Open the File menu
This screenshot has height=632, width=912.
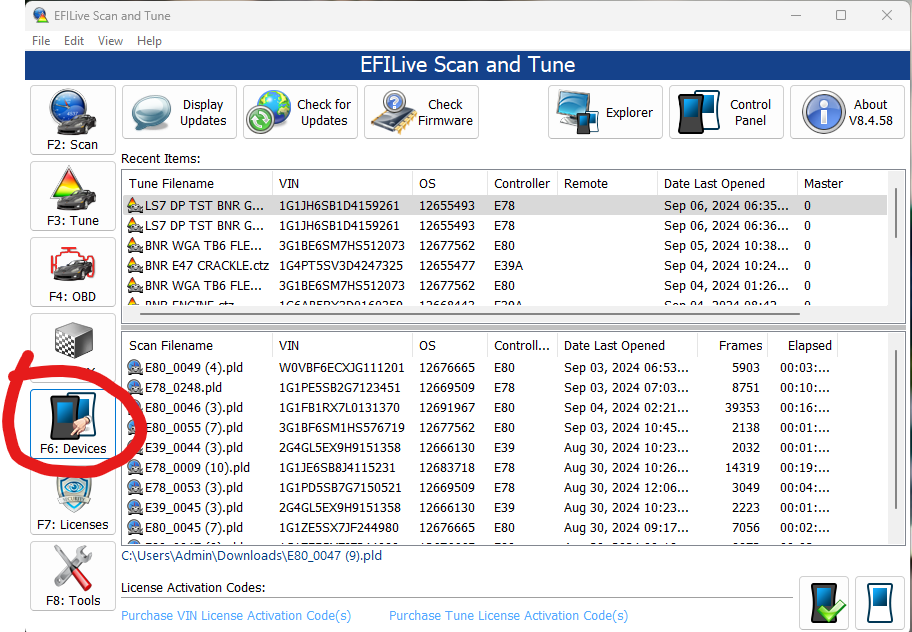click(41, 41)
